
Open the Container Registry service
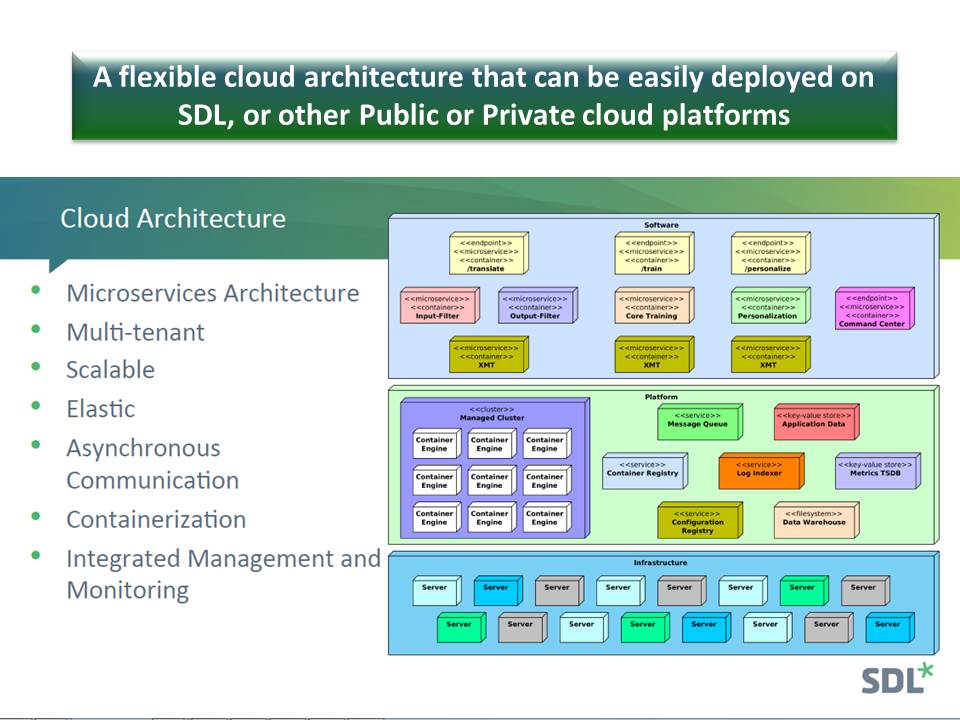(643, 470)
